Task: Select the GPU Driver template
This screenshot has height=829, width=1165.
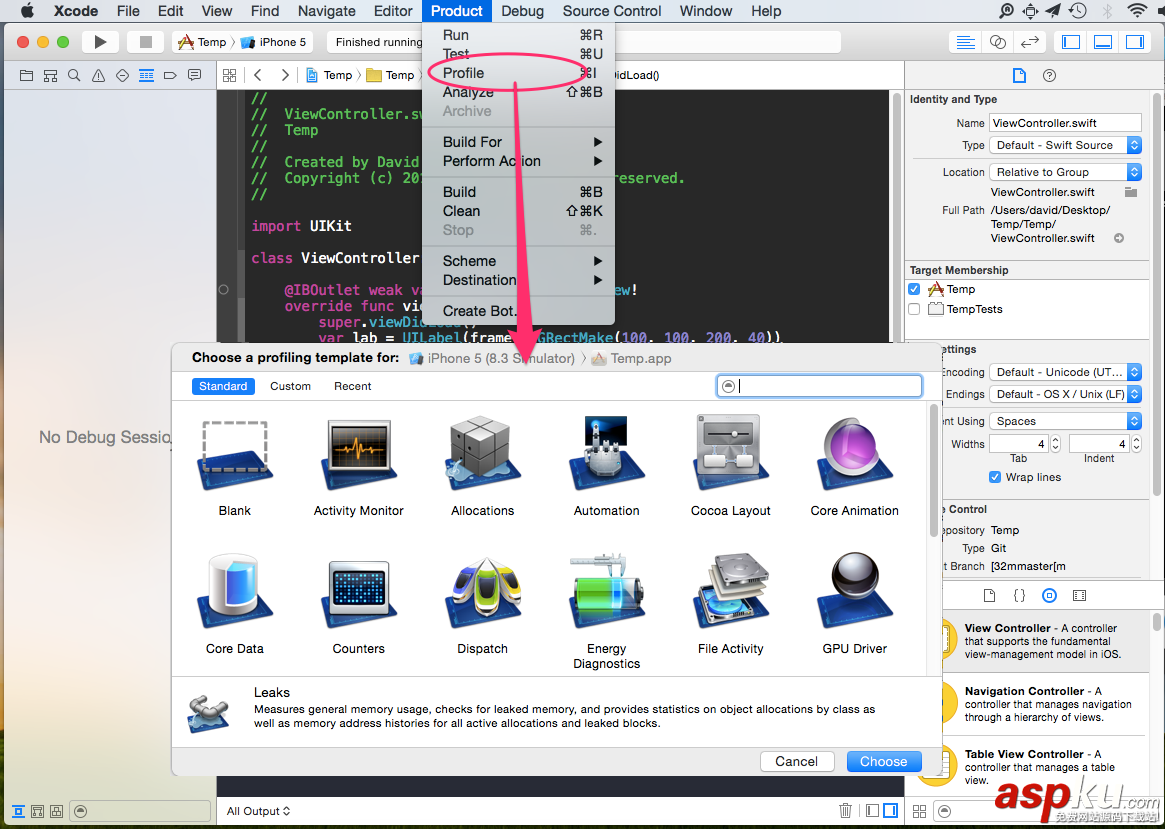Action: pyautogui.click(x=854, y=592)
